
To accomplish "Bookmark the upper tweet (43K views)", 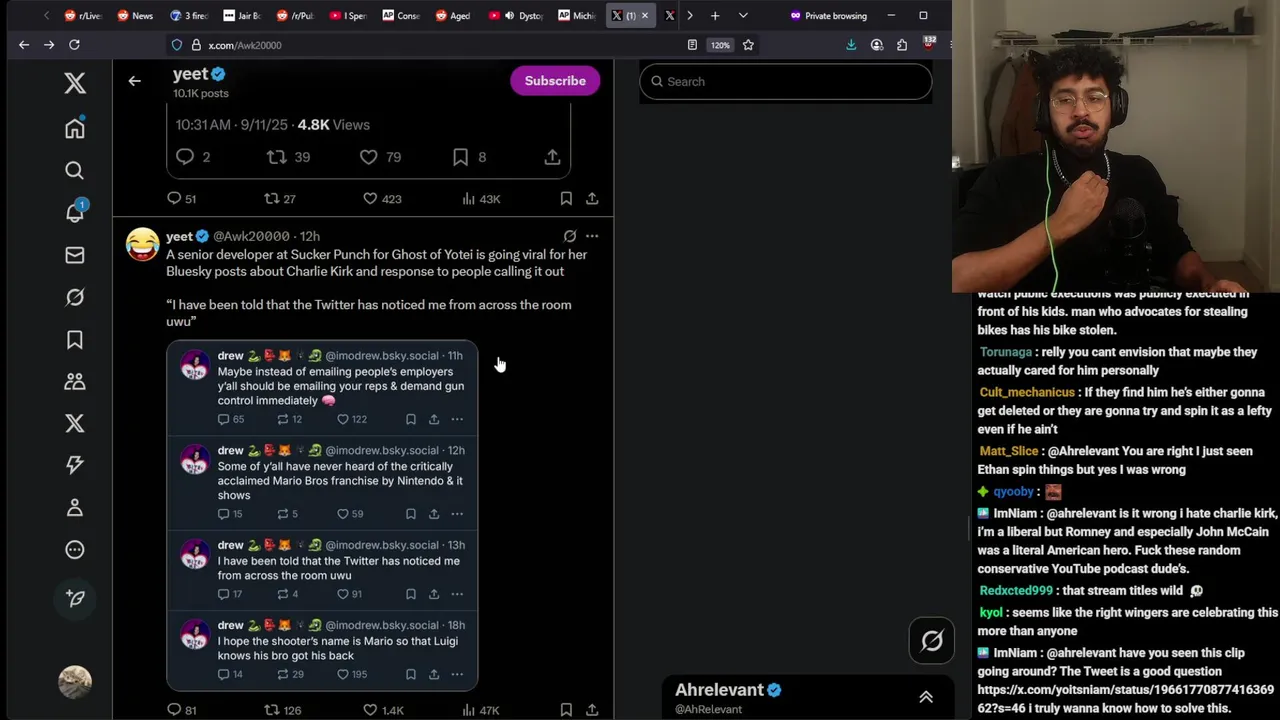I will (566, 199).
